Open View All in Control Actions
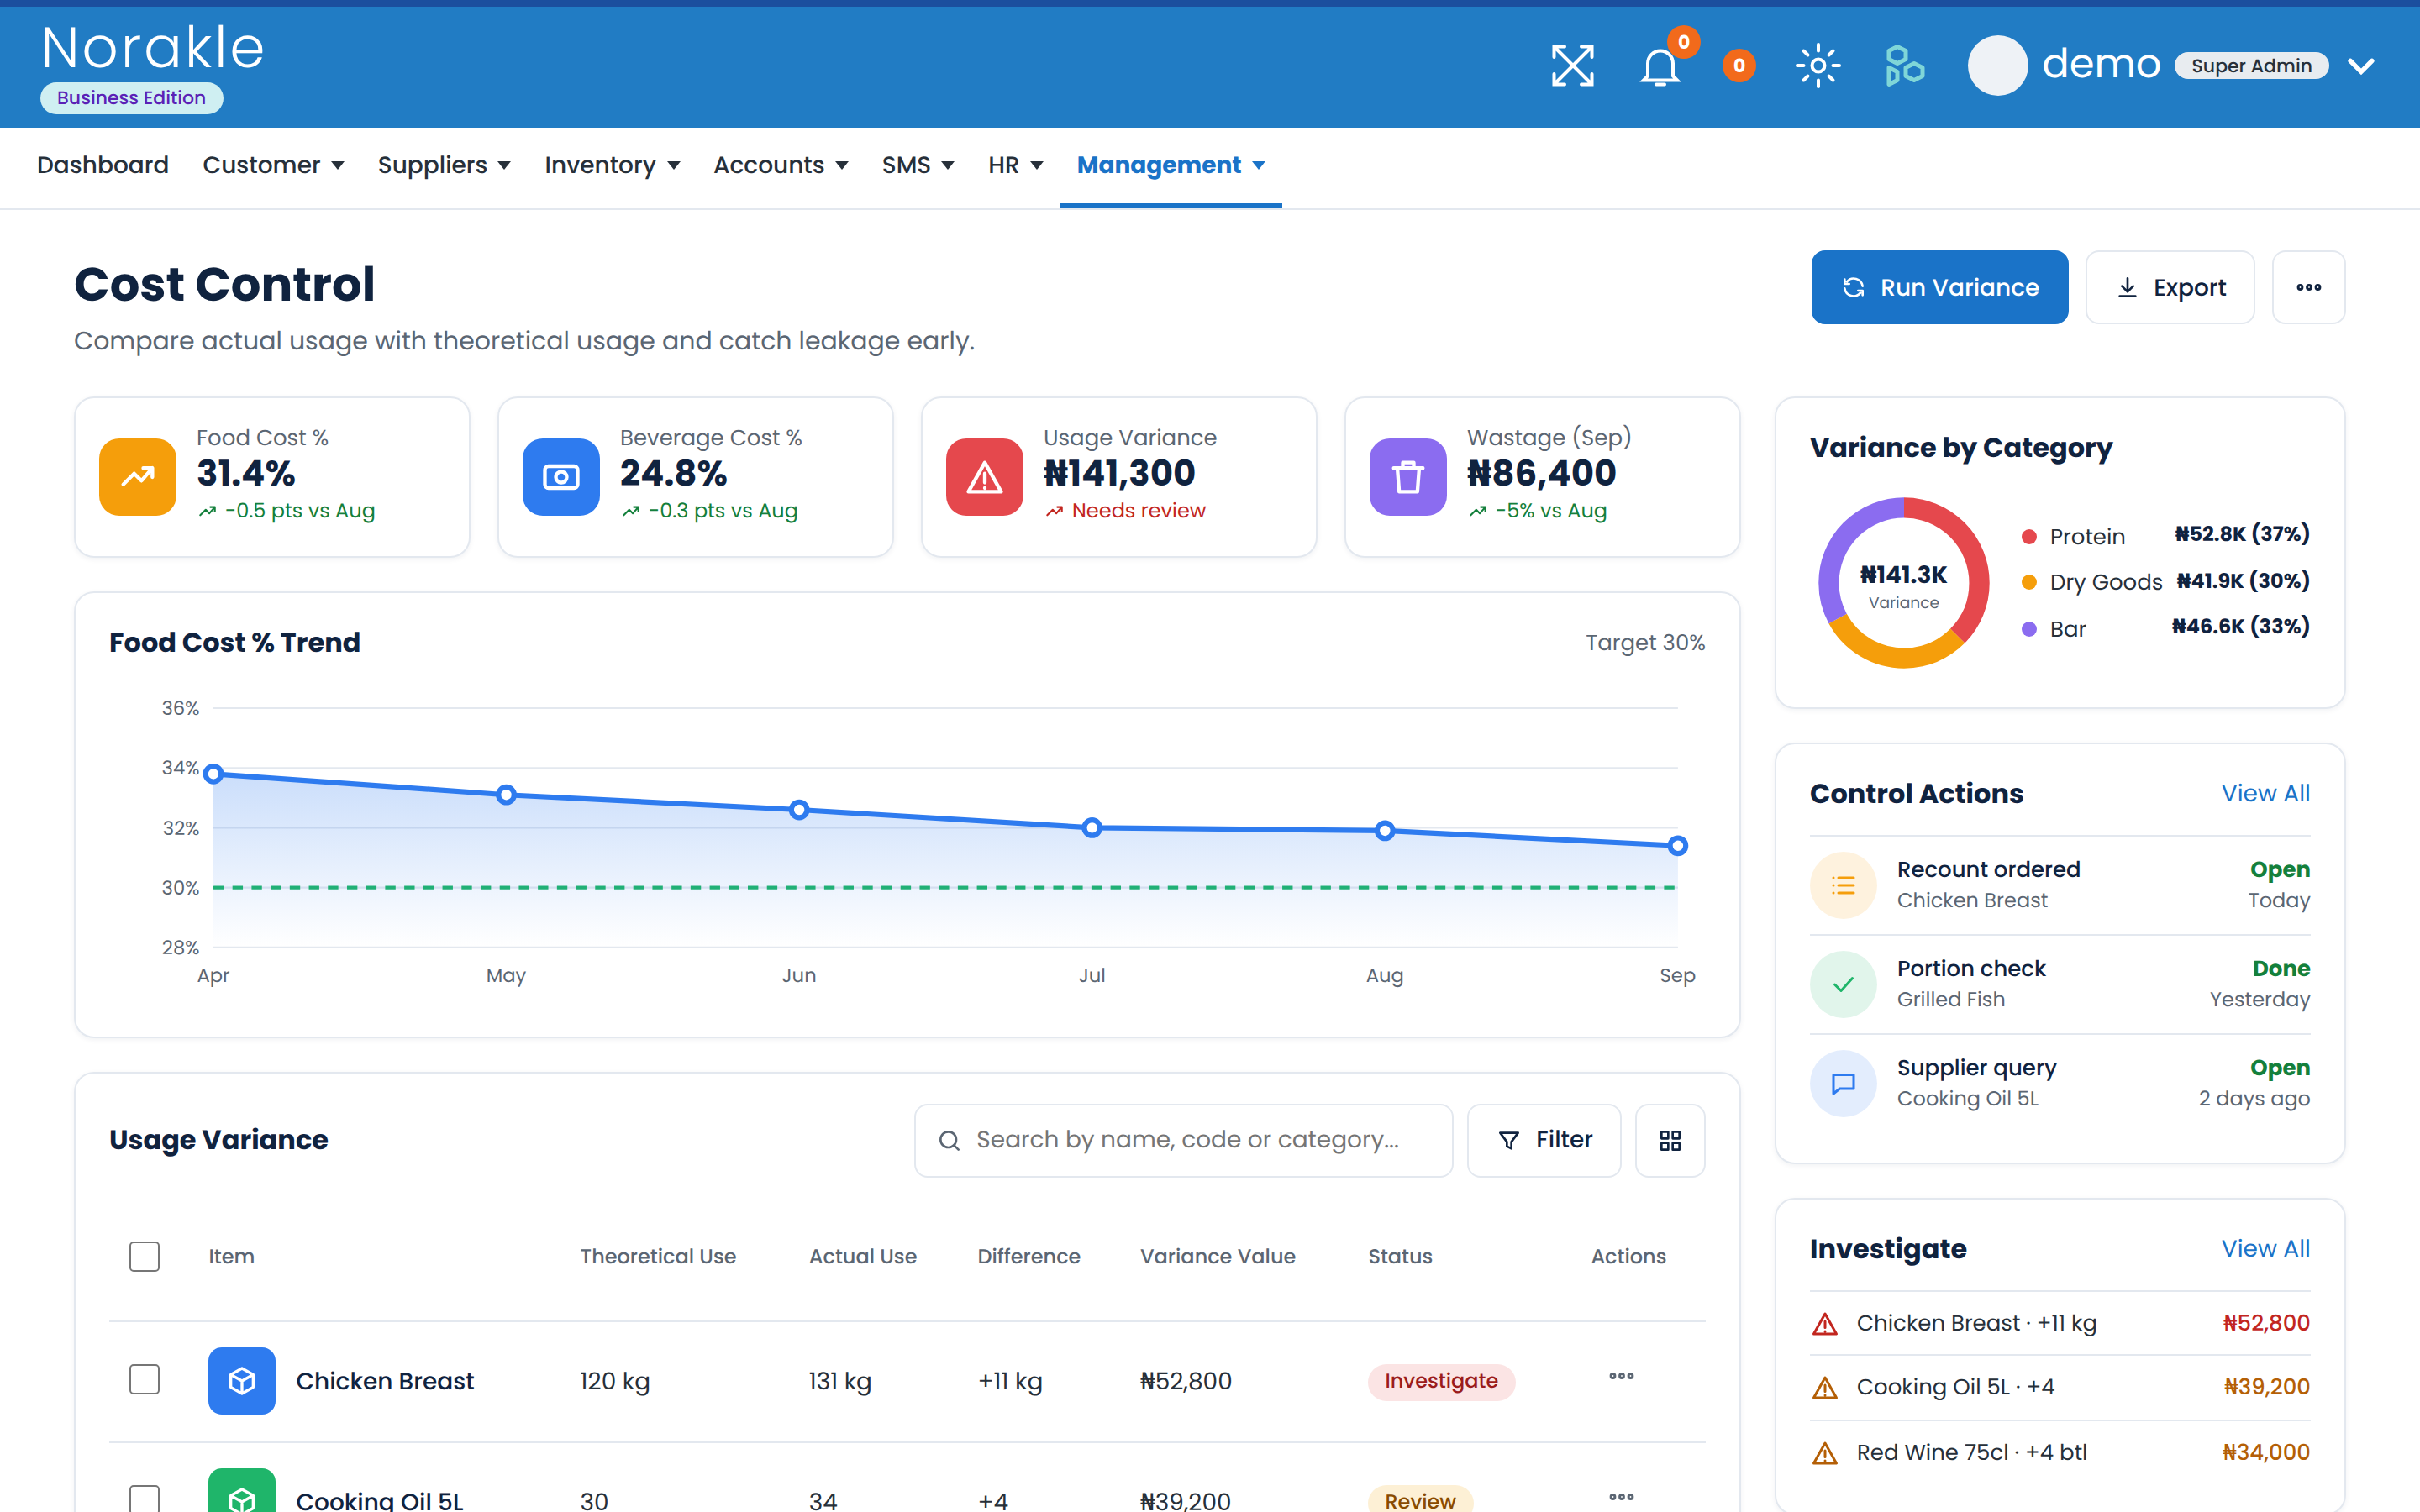This screenshot has width=2420, height=1512. tap(2265, 793)
